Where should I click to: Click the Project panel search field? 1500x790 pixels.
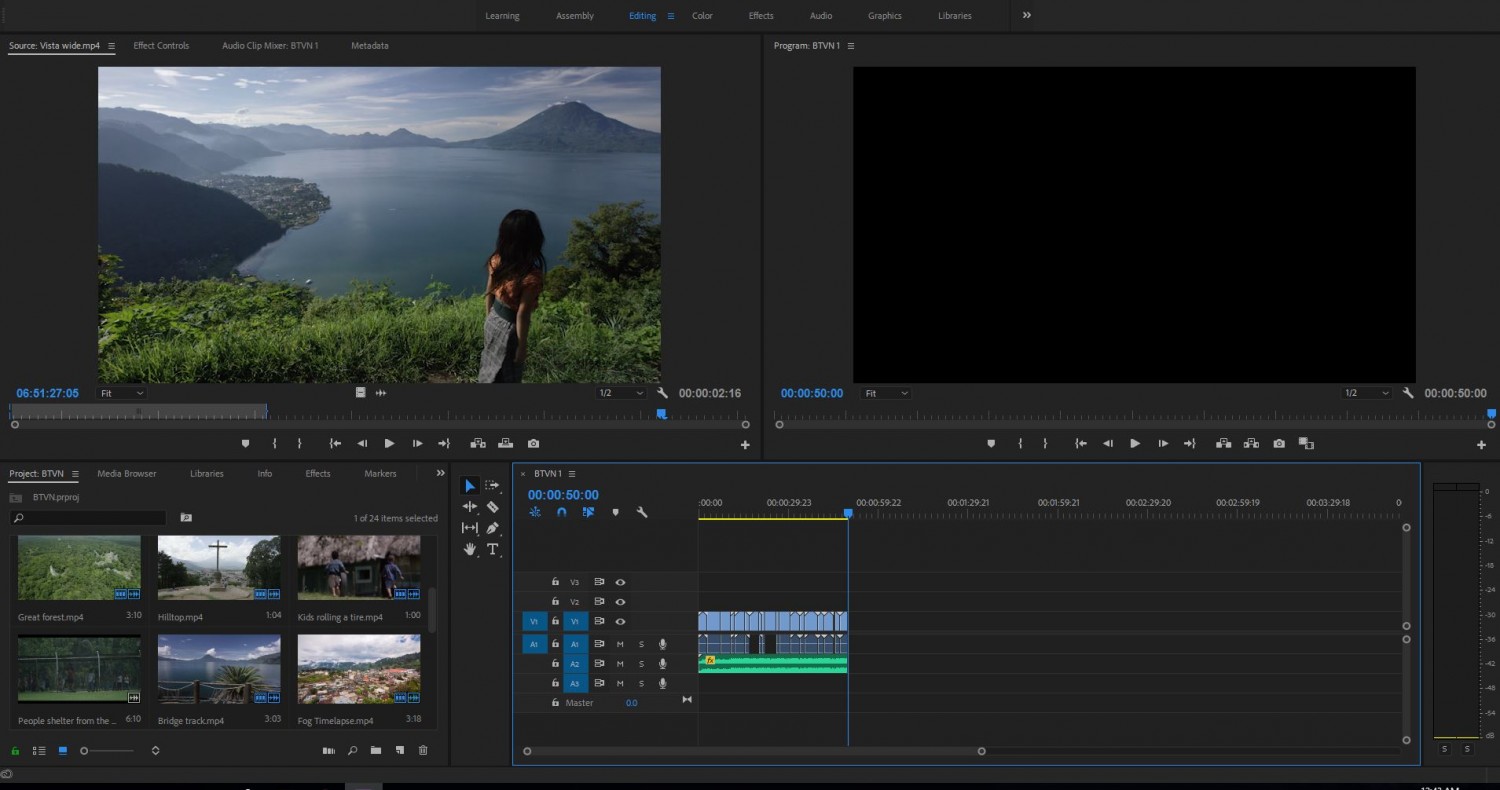[x=88, y=518]
